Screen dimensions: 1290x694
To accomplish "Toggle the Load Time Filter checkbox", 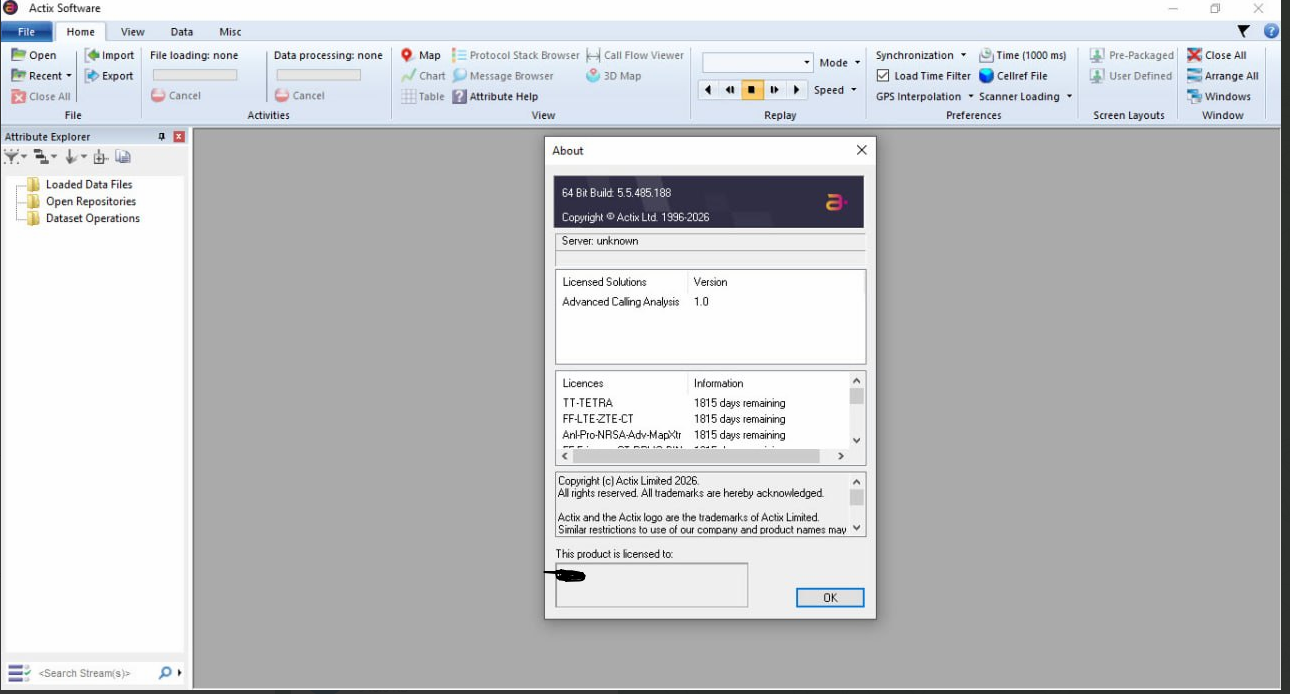I will pos(883,76).
